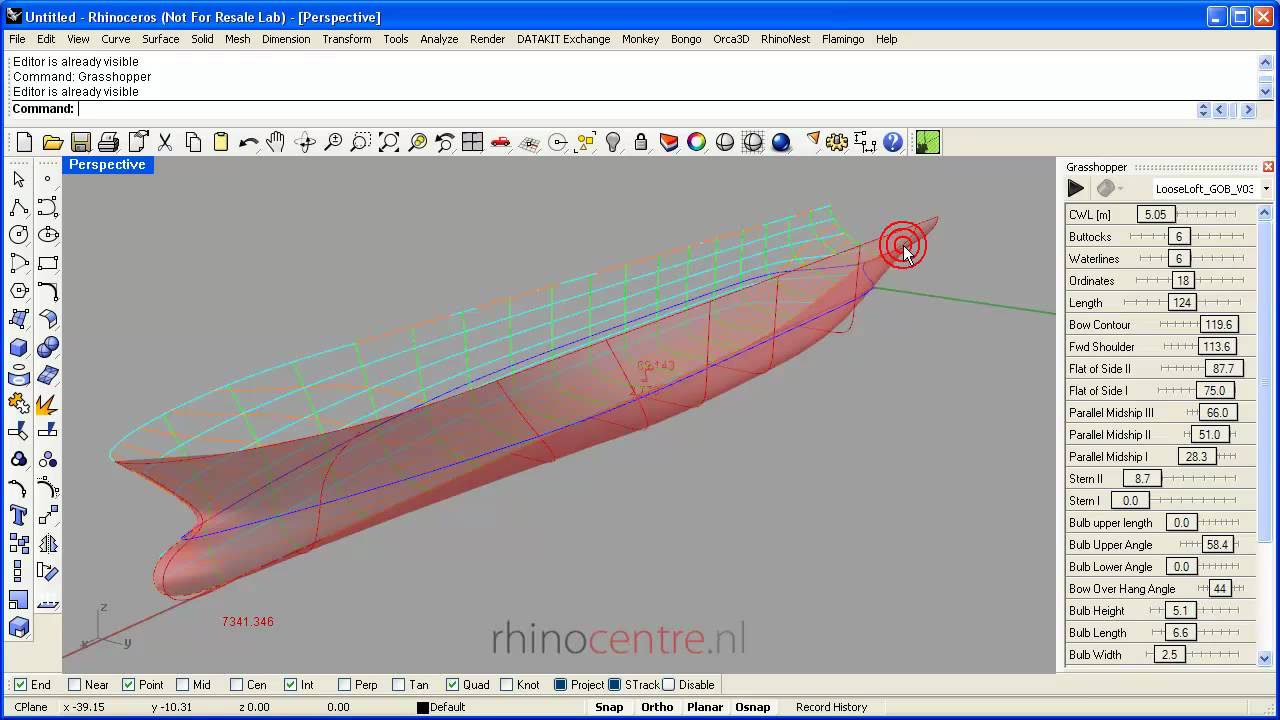The width and height of the screenshot is (1280, 720).
Task: Uncheck the Quad object snap
Action: point(452,685)
